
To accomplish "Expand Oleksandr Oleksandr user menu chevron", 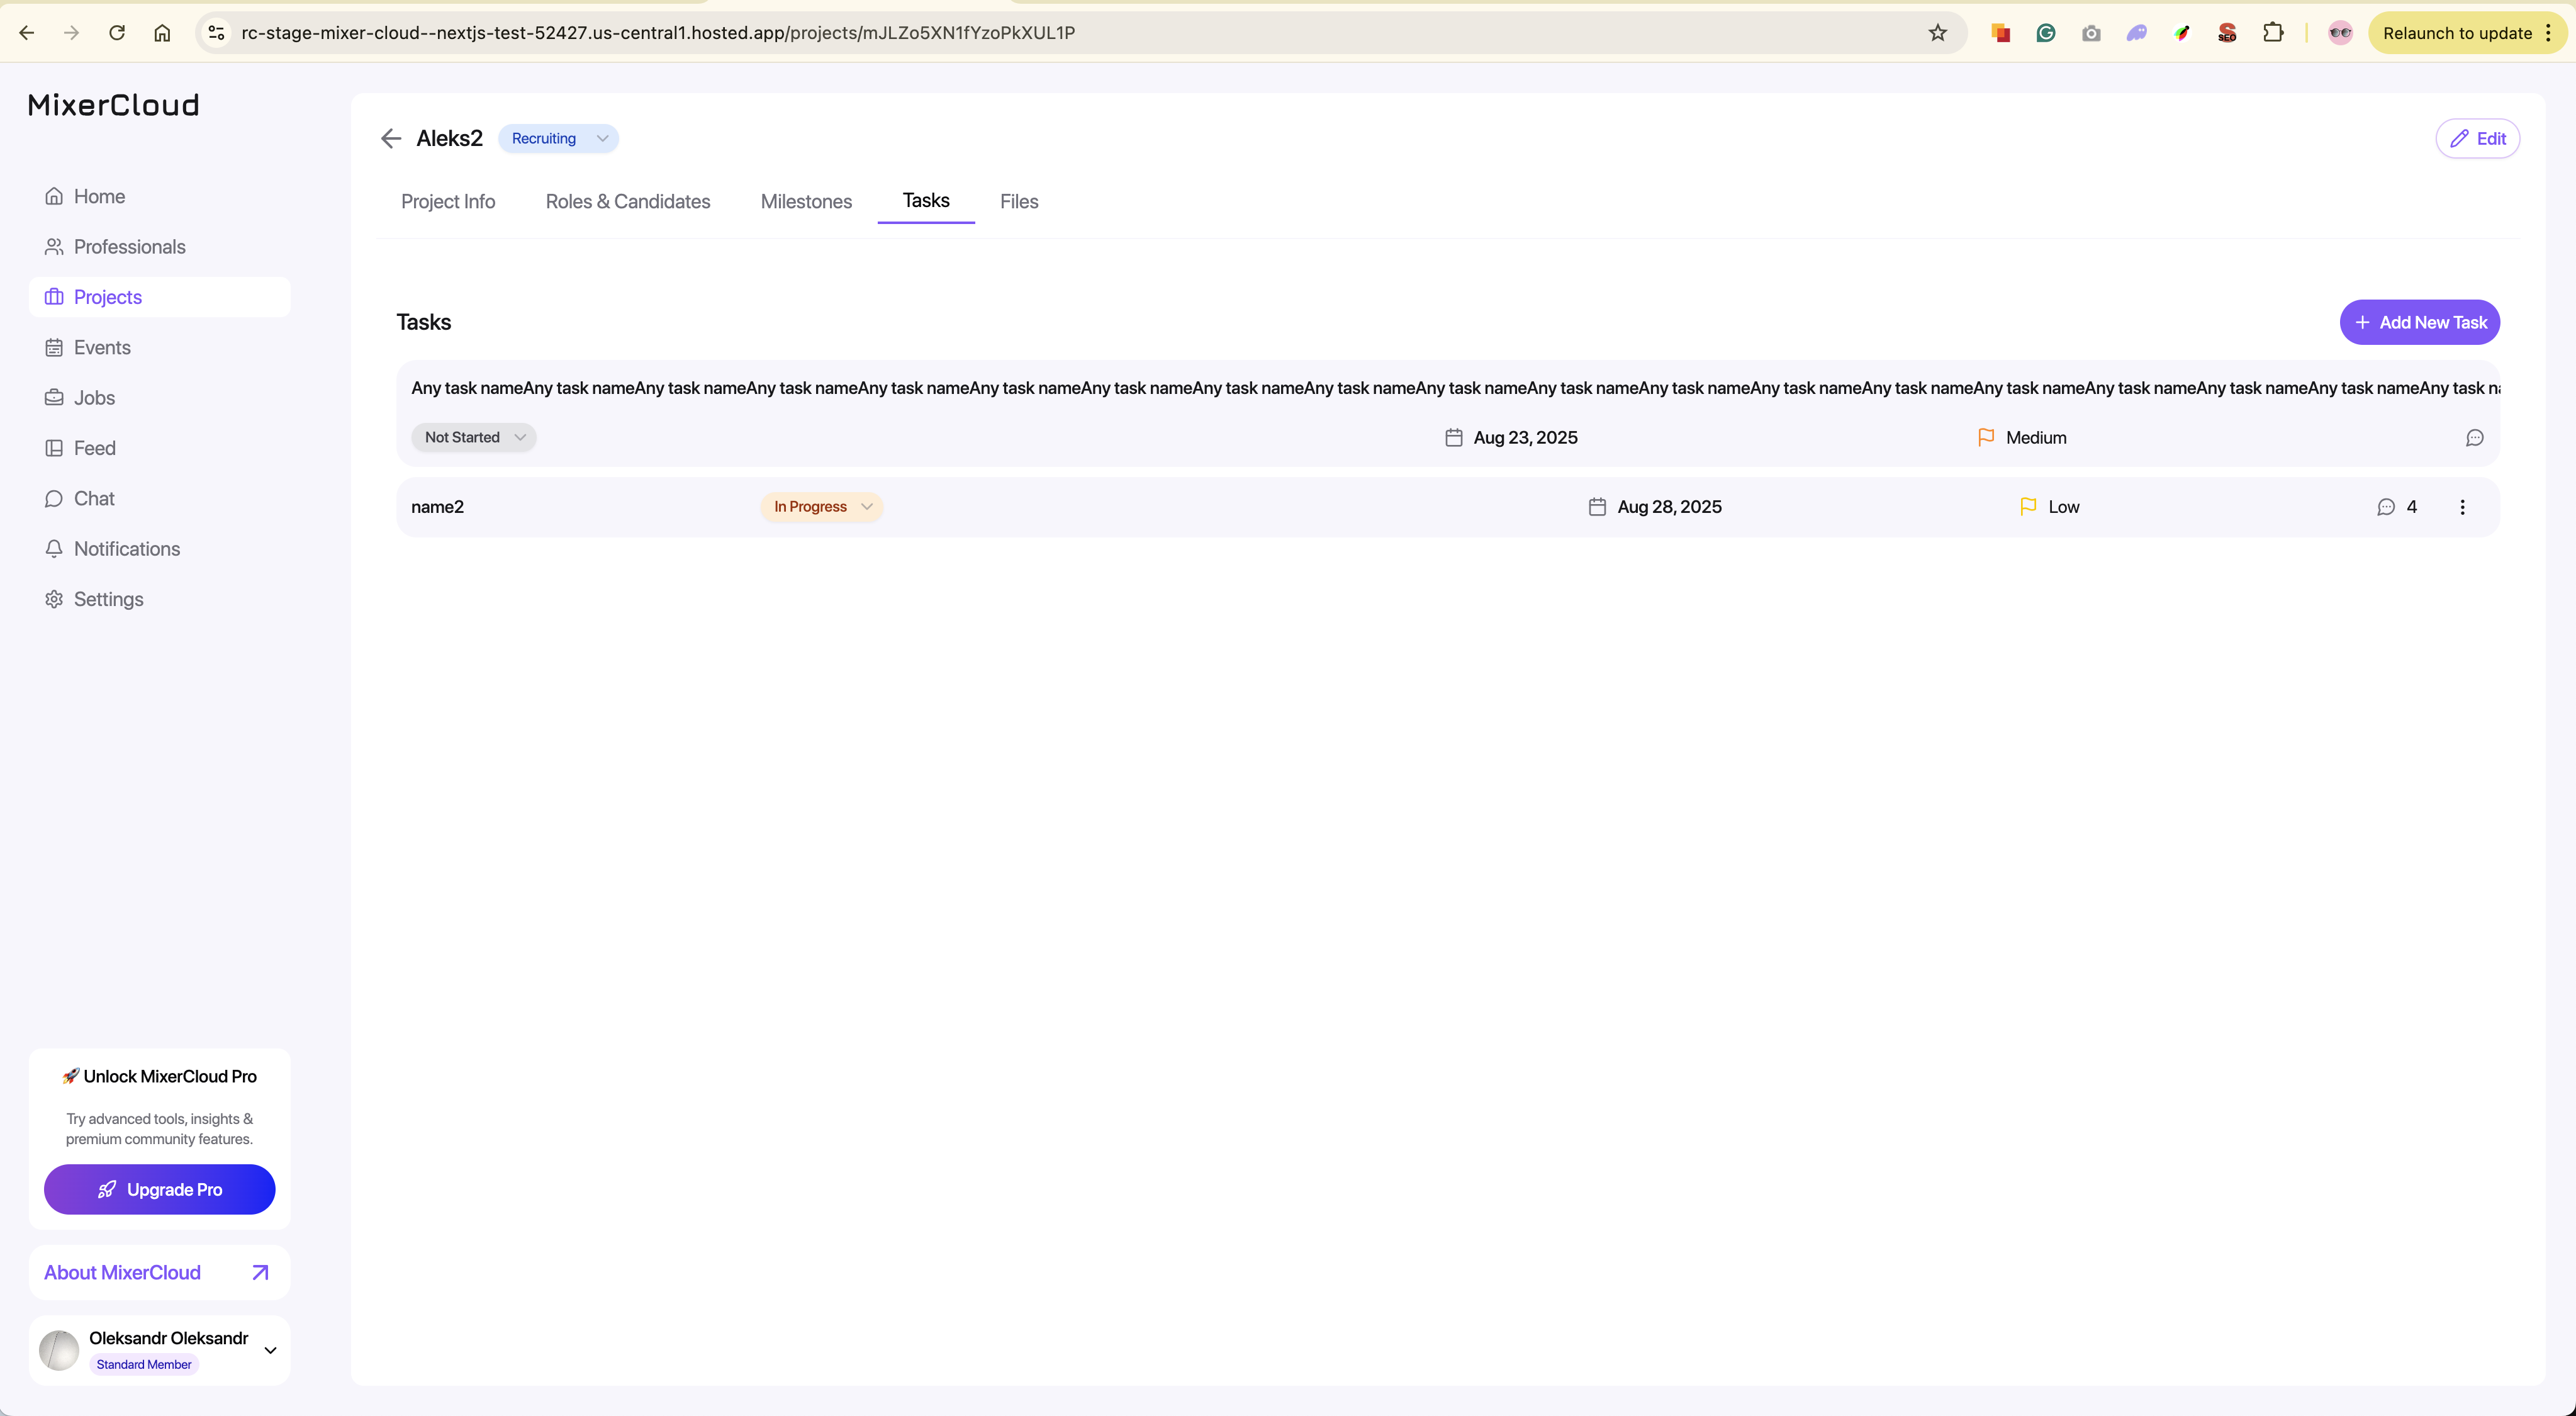I will (x=270, y=1350).
